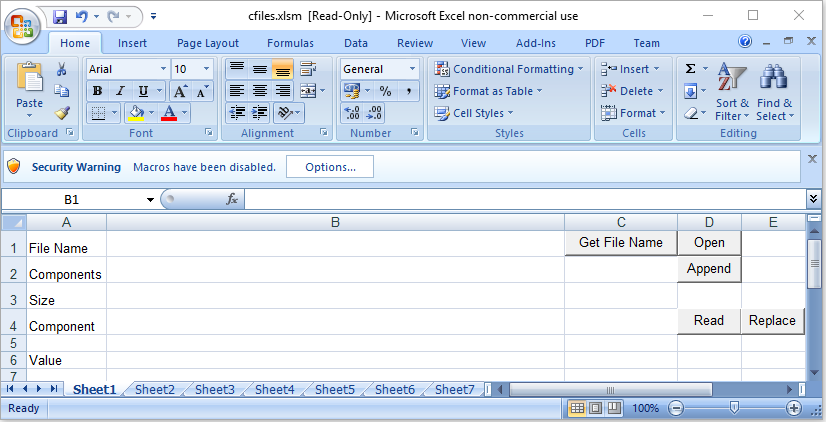826x422 pixels.
Task: Switch to the Page Layout ribbon tab
Action: 208,43
